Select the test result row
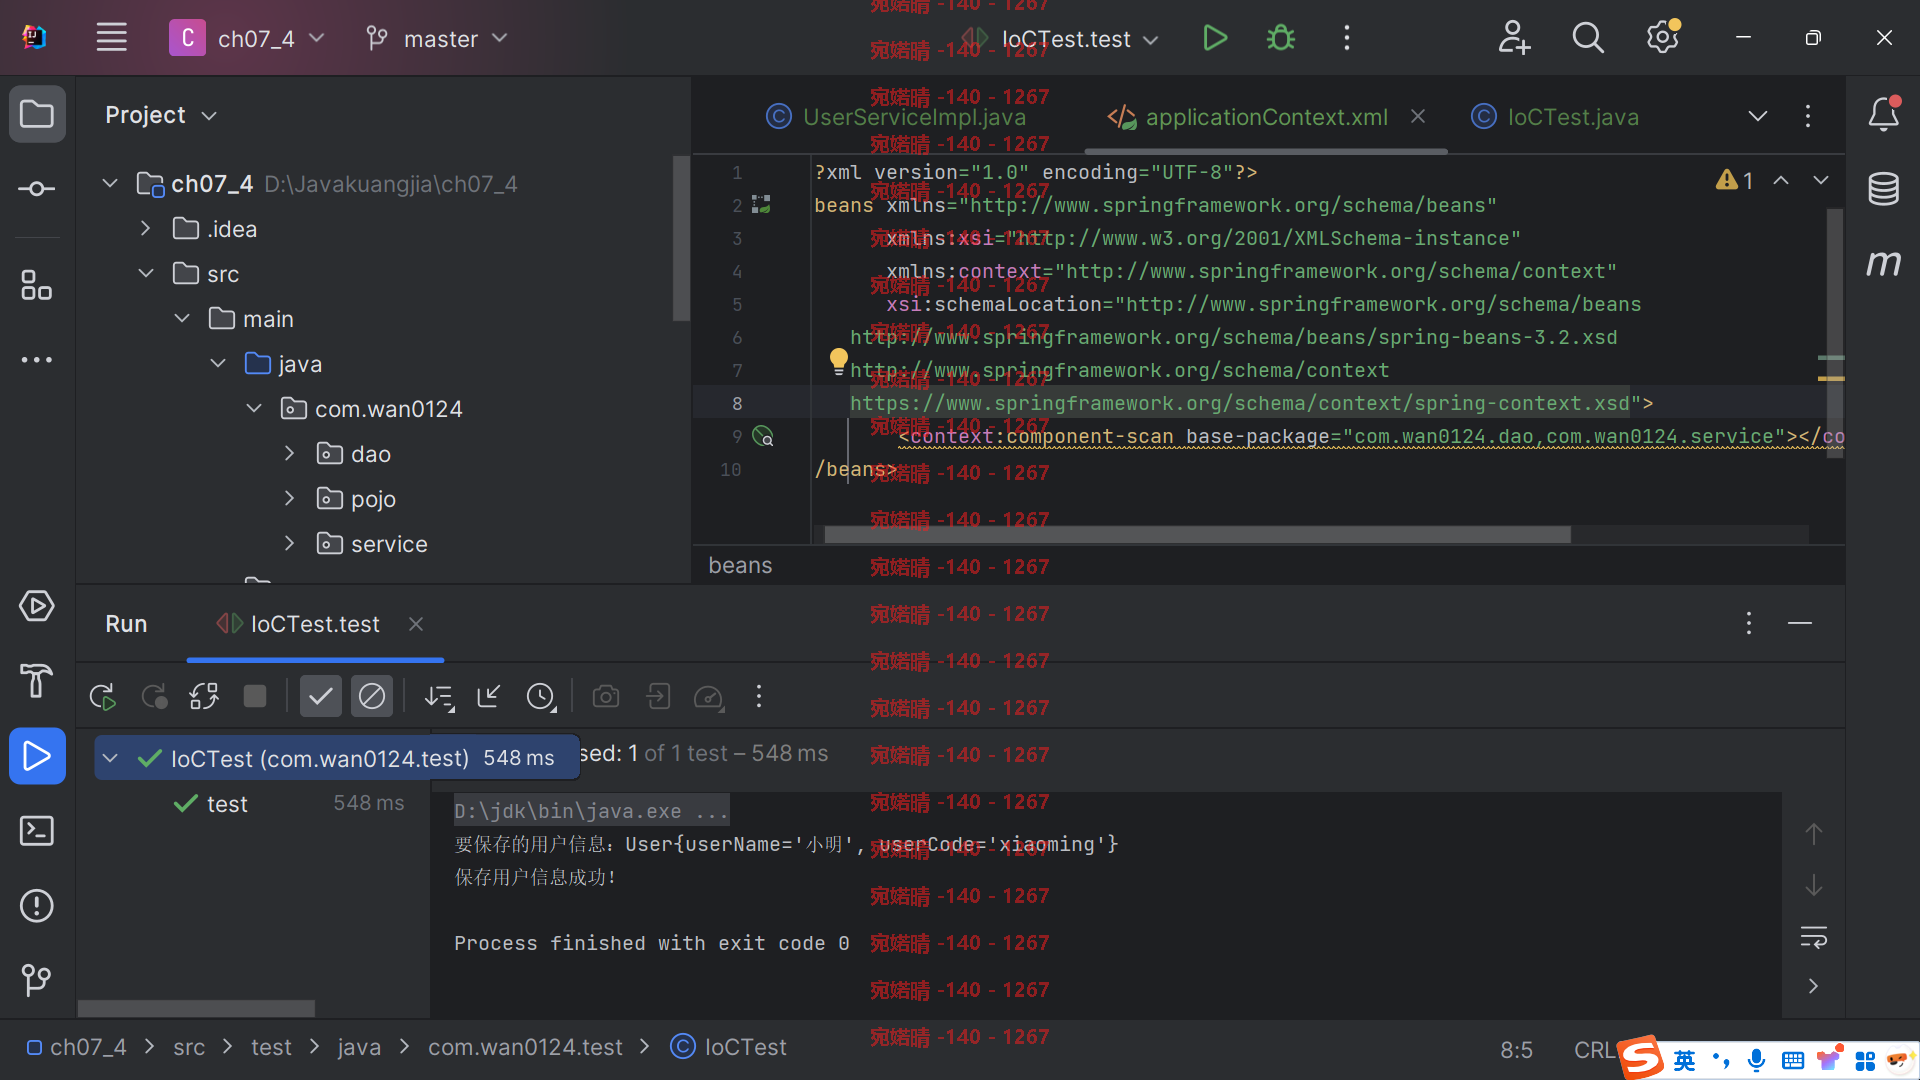 (x=254, y=804)
